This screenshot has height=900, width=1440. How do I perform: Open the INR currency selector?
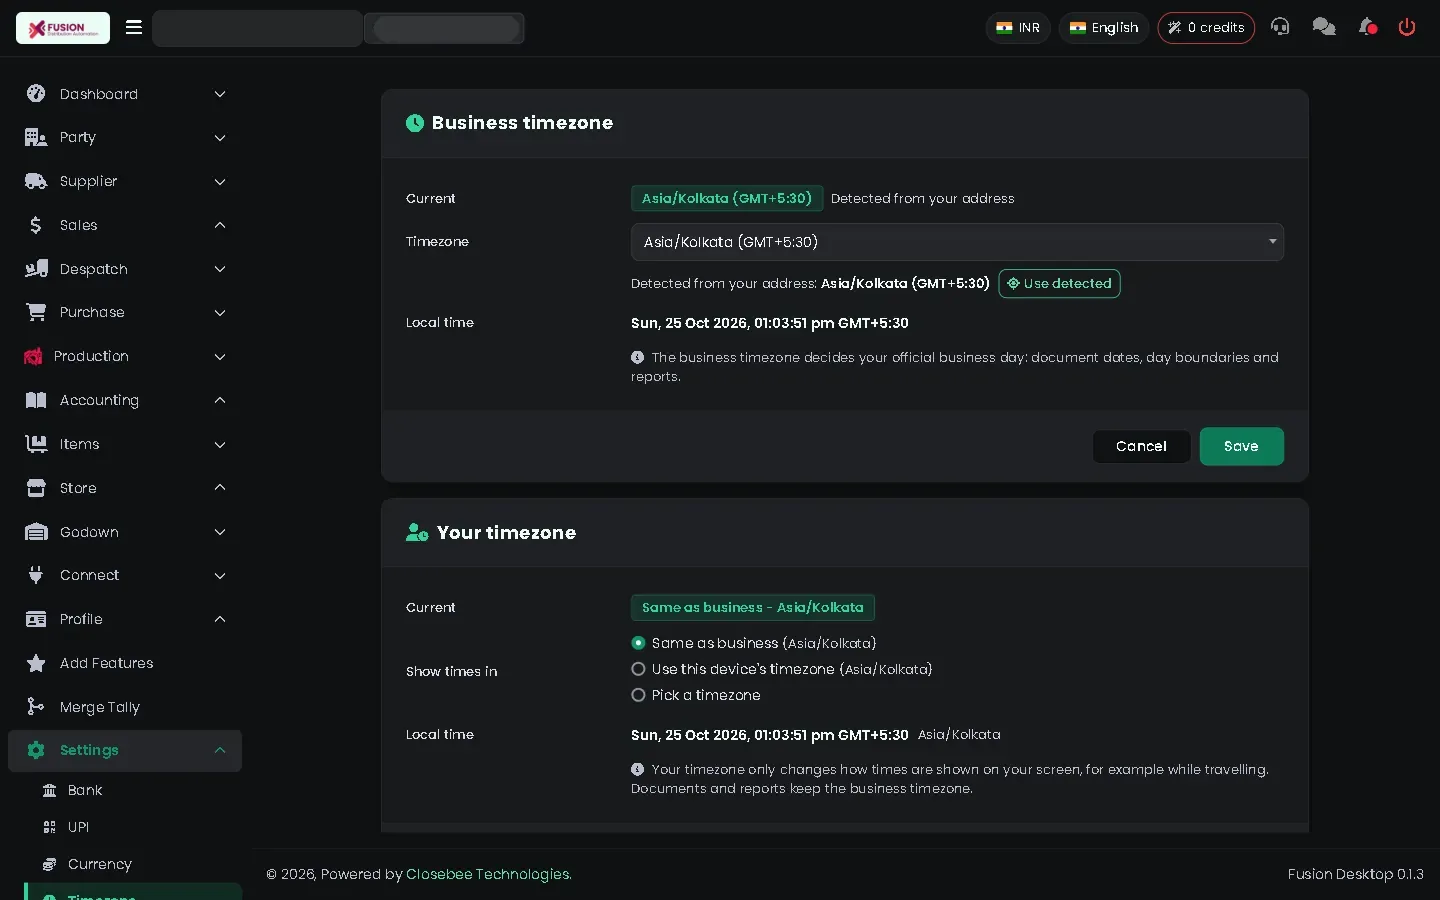click(x=1018, y=28)
